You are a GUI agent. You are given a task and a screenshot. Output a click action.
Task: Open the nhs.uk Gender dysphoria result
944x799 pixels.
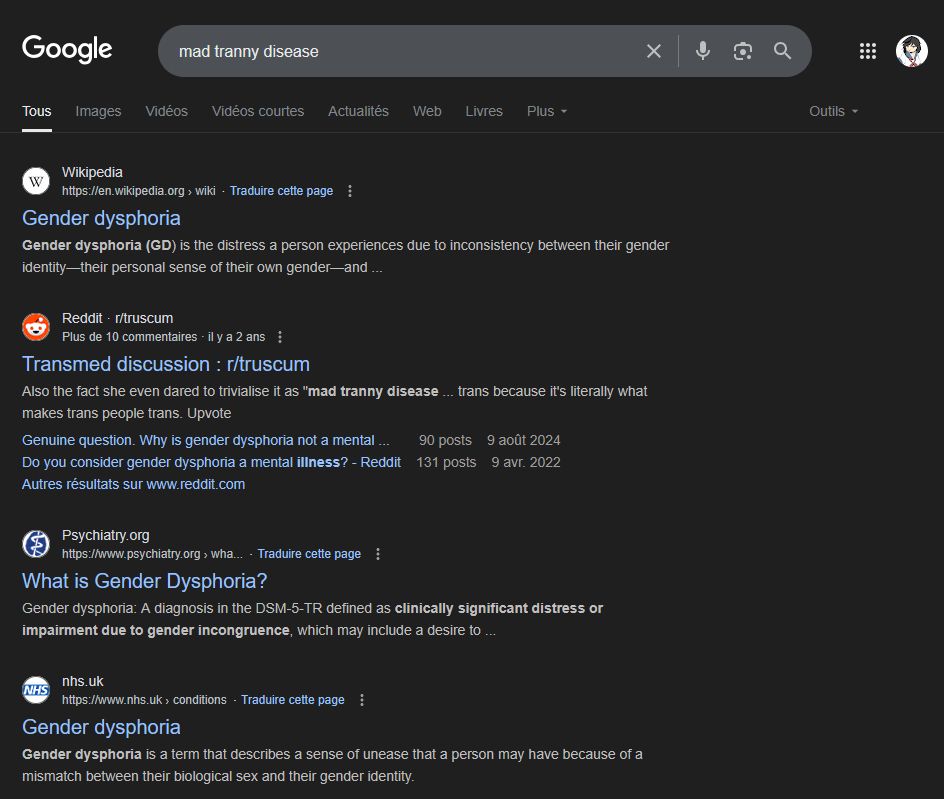tap(101, 727)
